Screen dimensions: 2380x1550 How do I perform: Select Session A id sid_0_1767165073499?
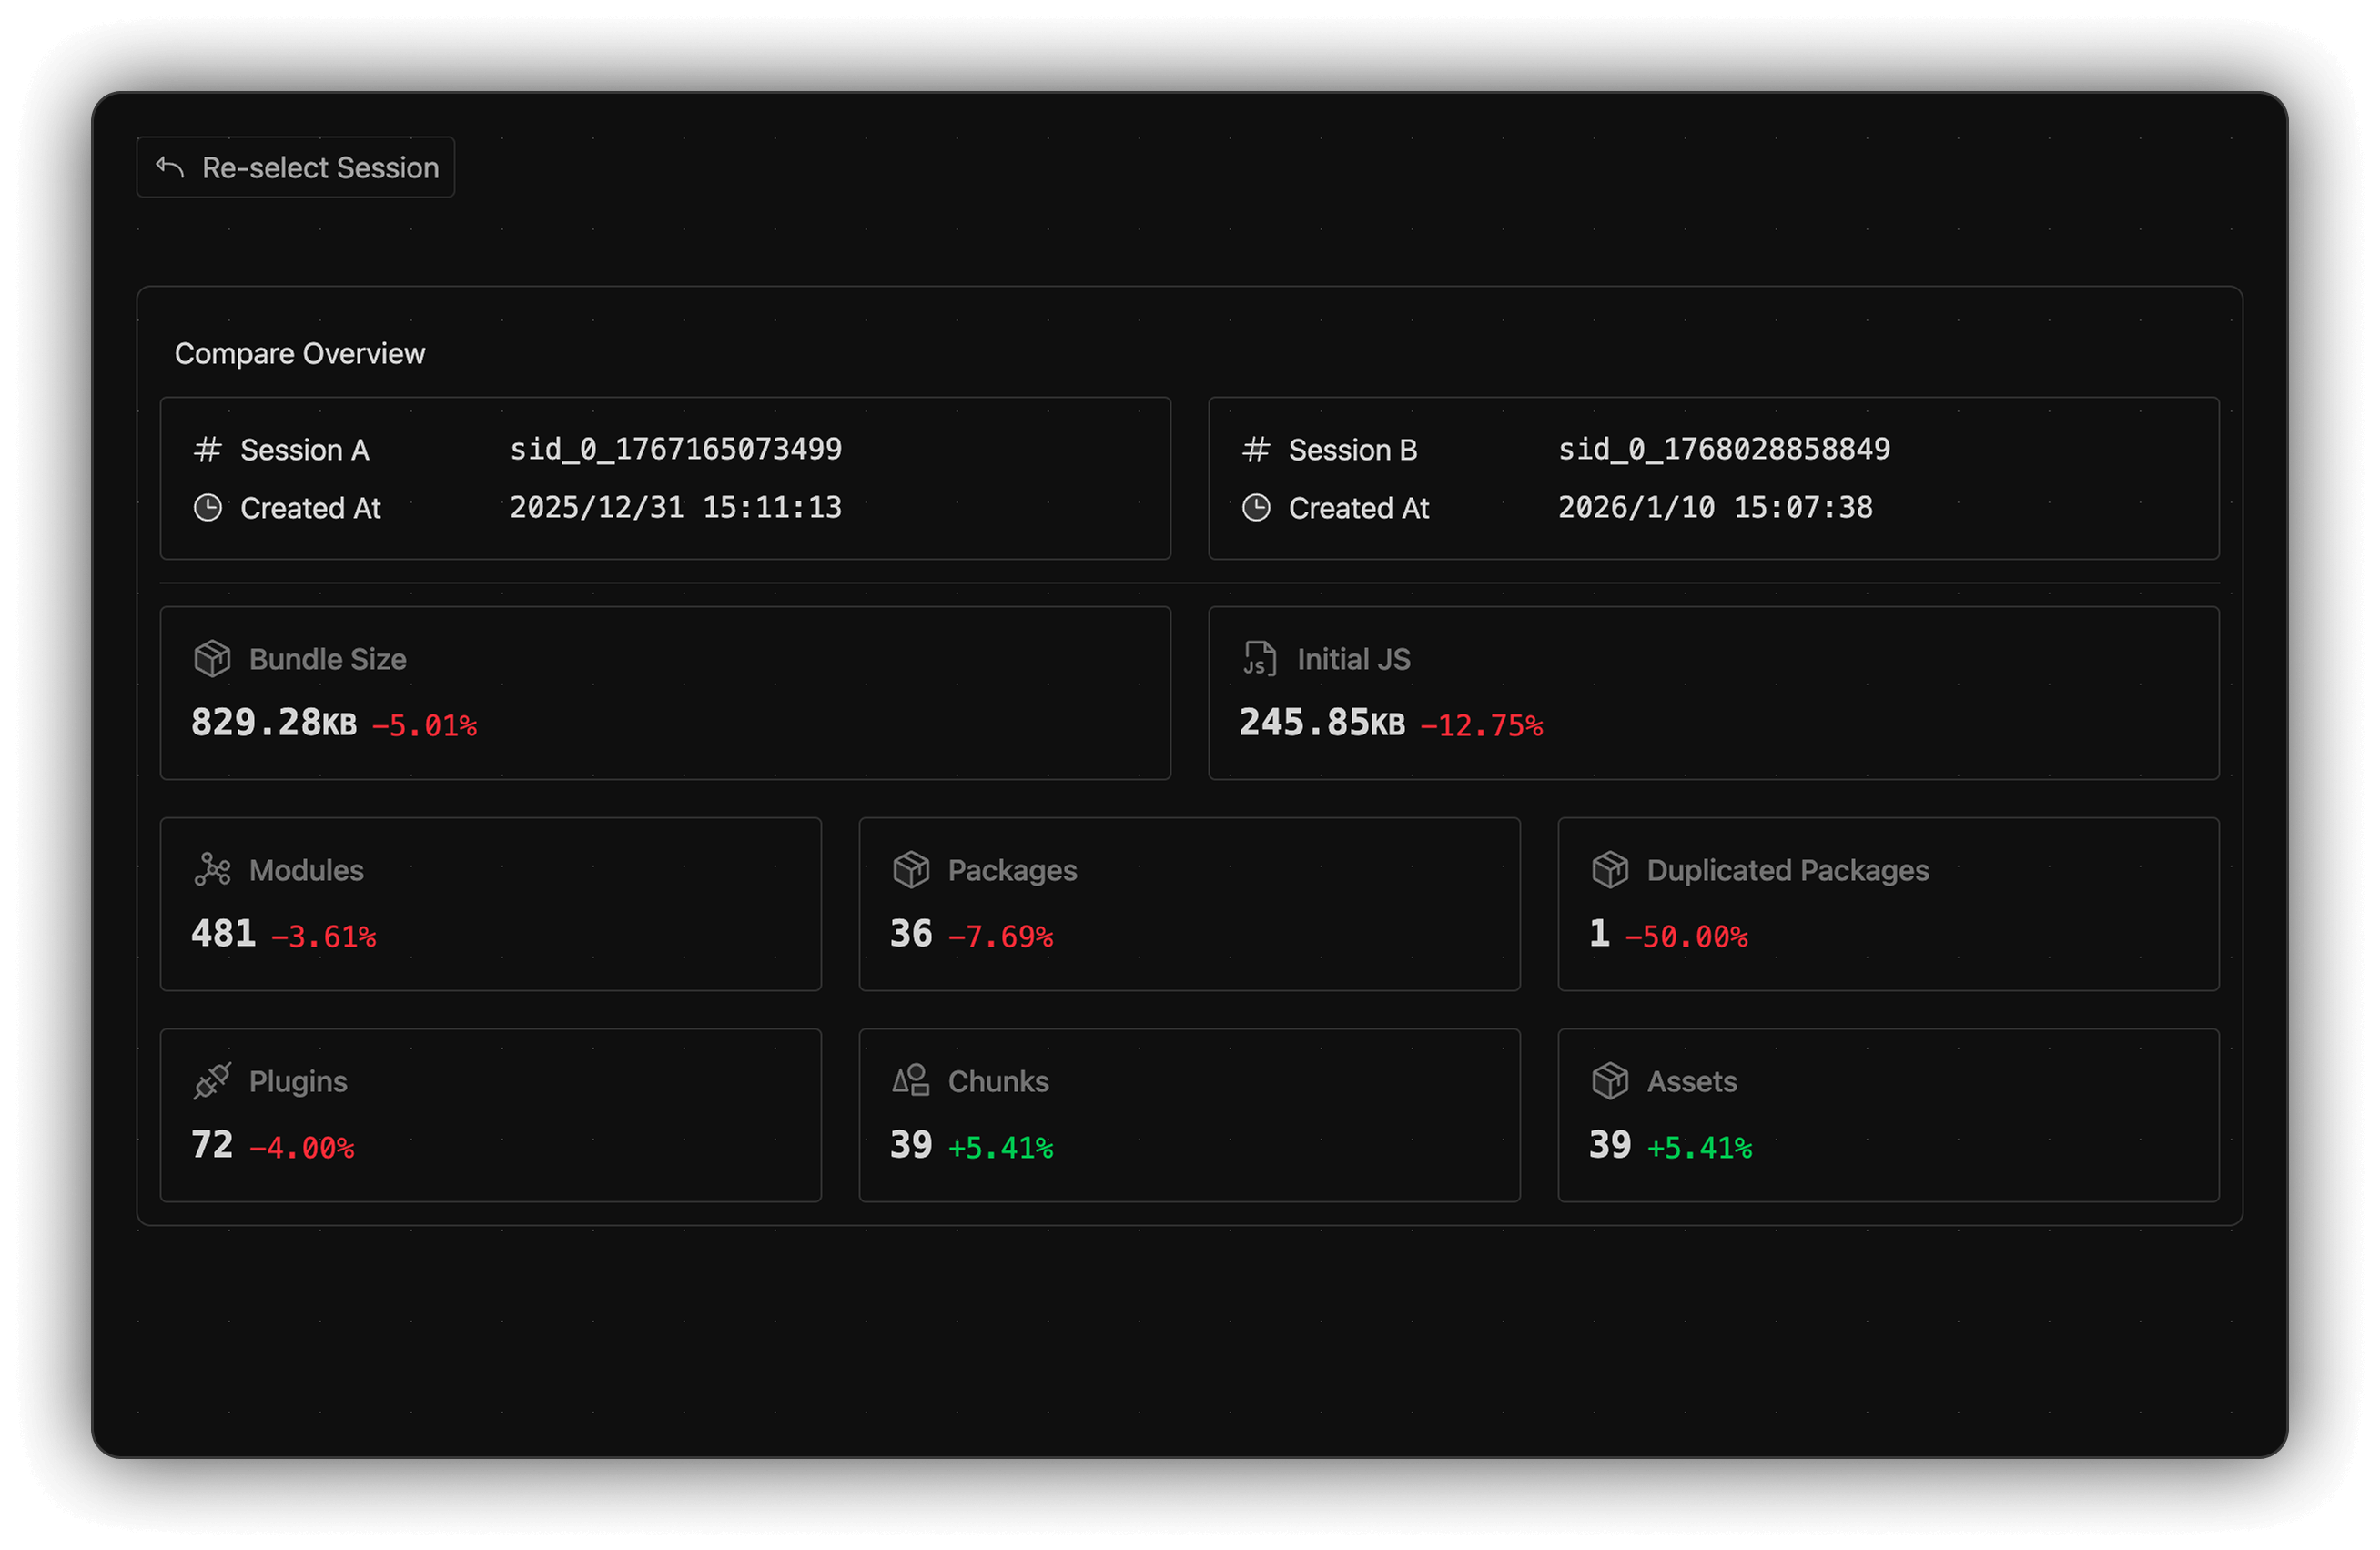676,449
